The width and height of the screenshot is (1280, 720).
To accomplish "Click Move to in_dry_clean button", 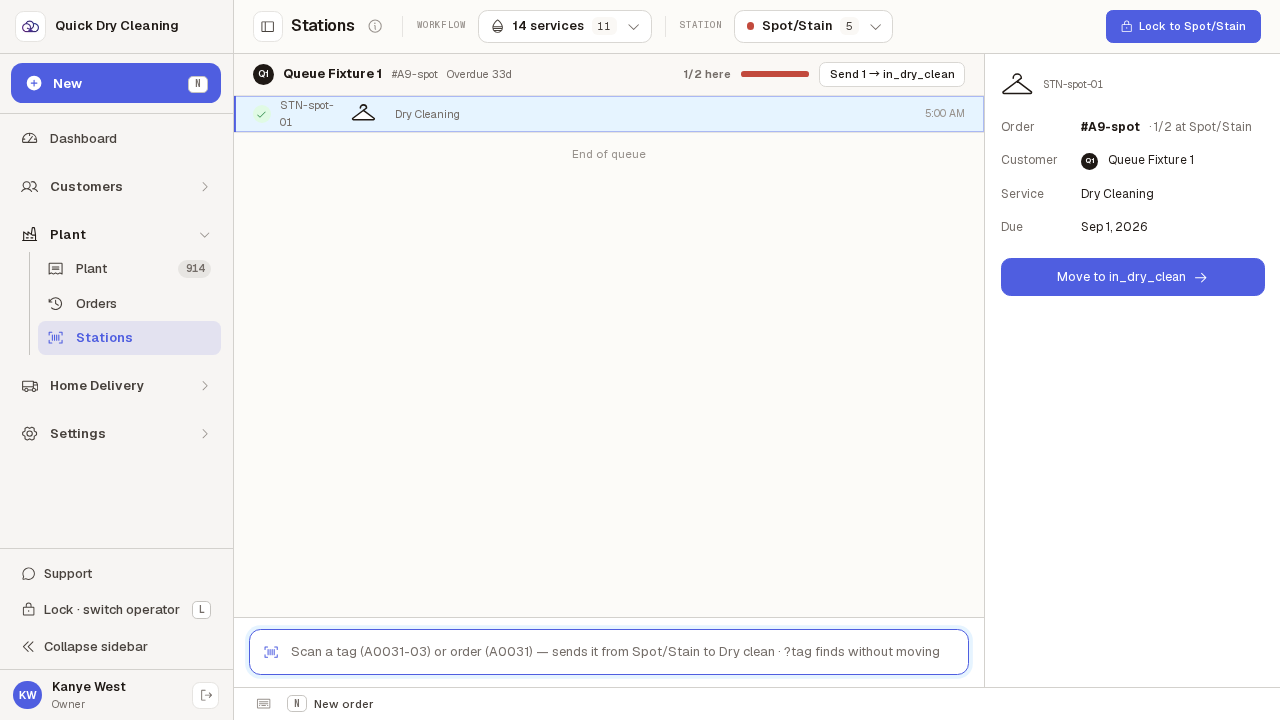I will point(1133,277).
